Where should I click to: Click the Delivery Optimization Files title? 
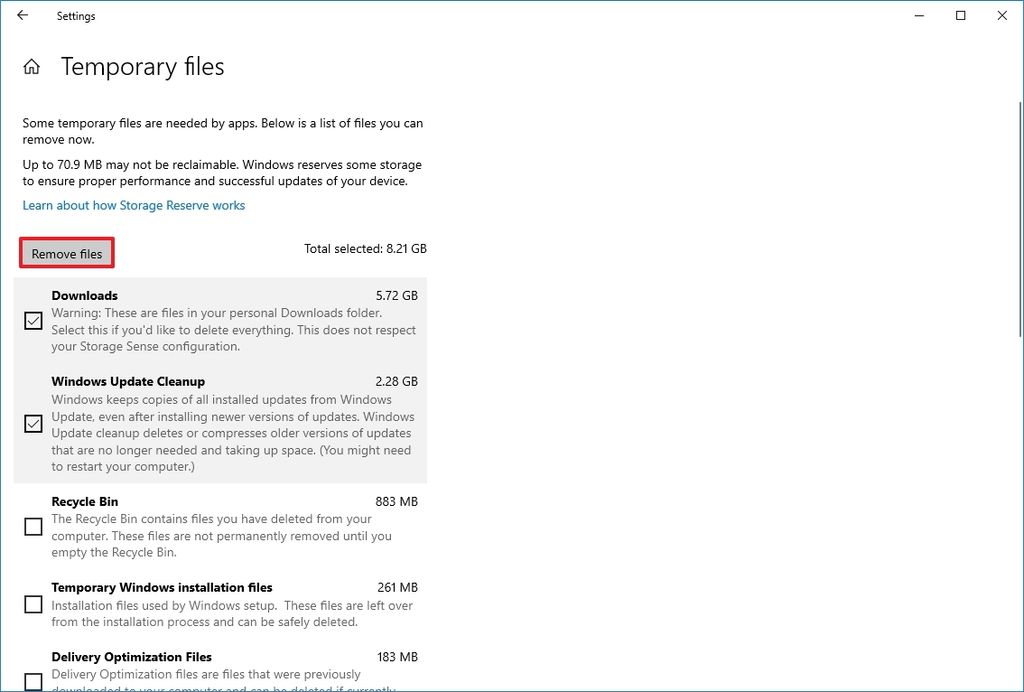(132, 657)
